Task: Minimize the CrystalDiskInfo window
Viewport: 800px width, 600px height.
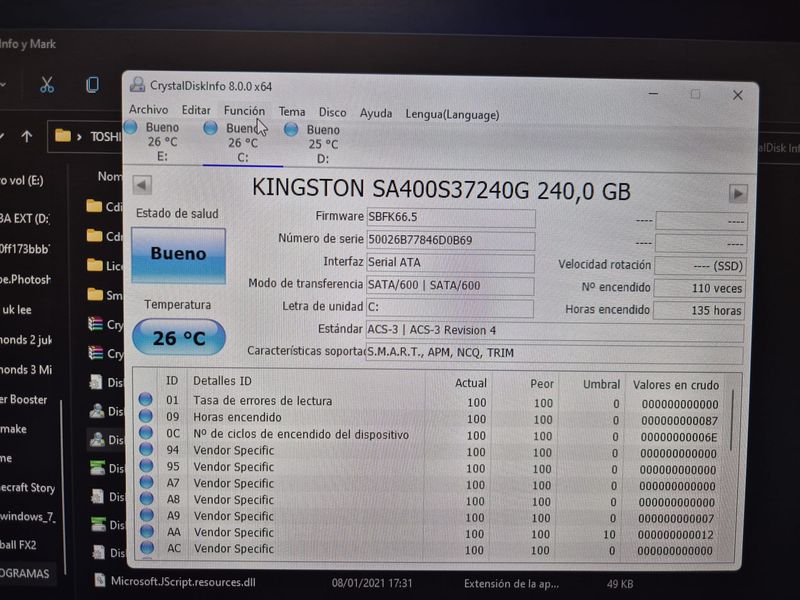Action: tap(653, 94)
